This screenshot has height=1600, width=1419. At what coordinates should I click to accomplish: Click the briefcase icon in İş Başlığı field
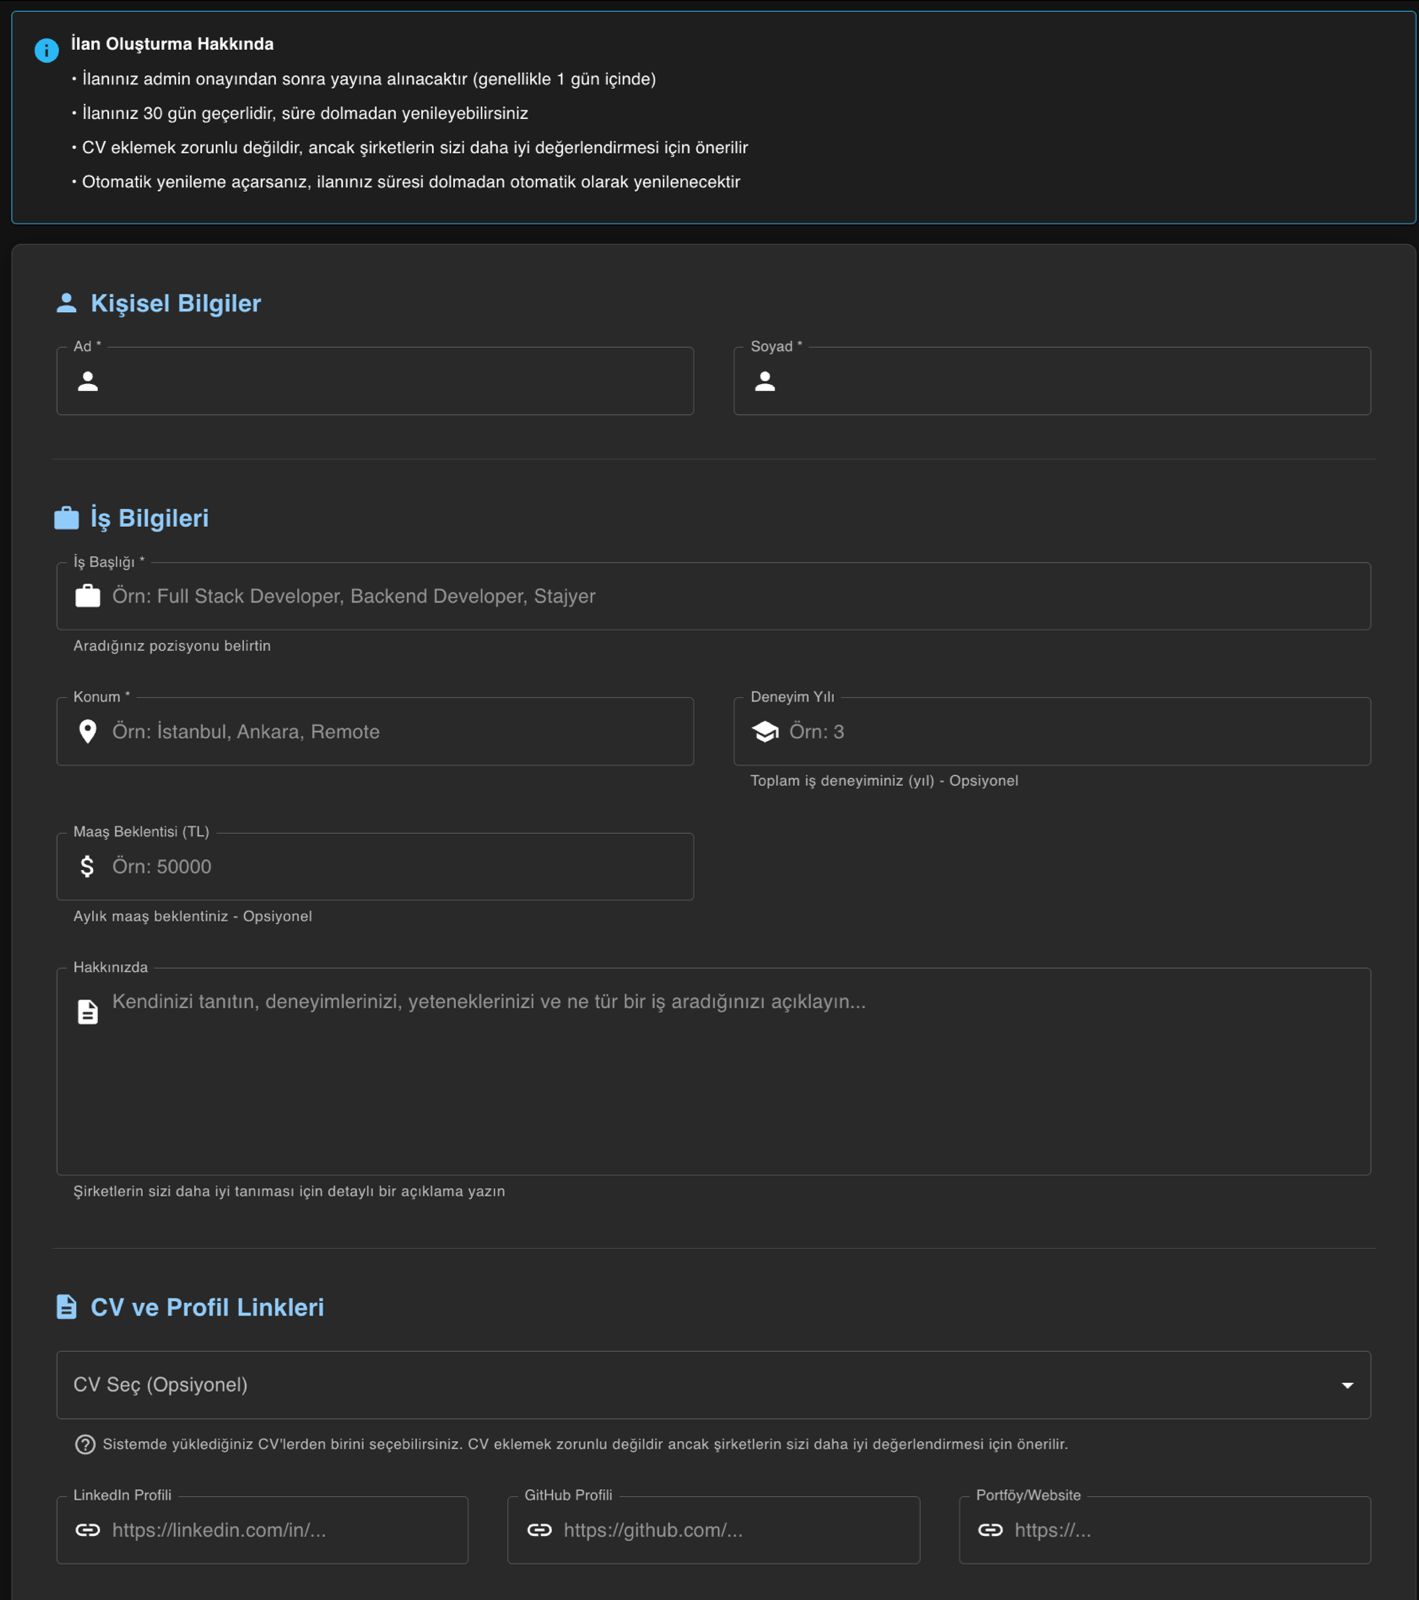pyautogui.click(x=88, y=596)
